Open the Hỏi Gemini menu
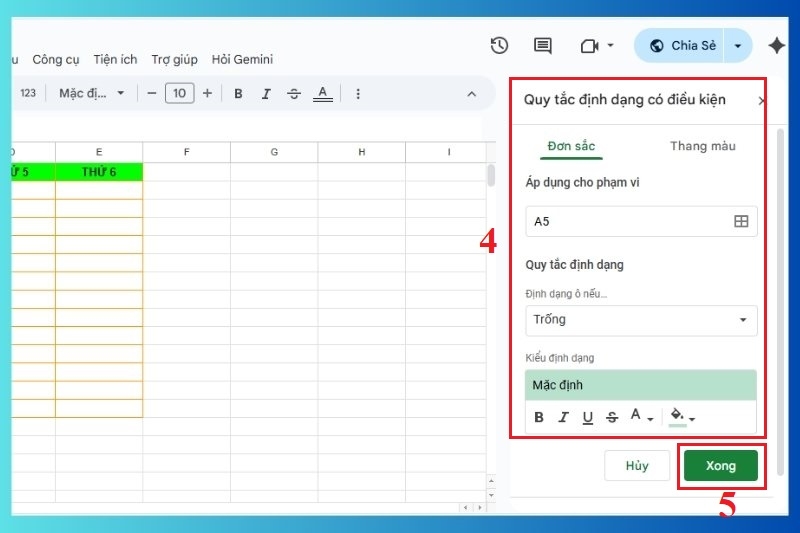 click(242, 60)
